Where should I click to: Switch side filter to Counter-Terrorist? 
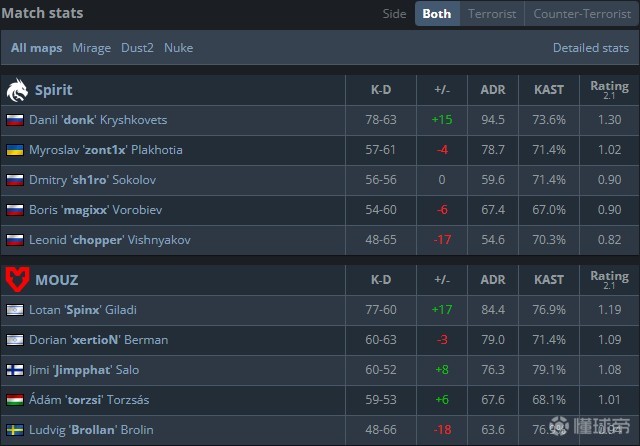click(x=582, y=14)
